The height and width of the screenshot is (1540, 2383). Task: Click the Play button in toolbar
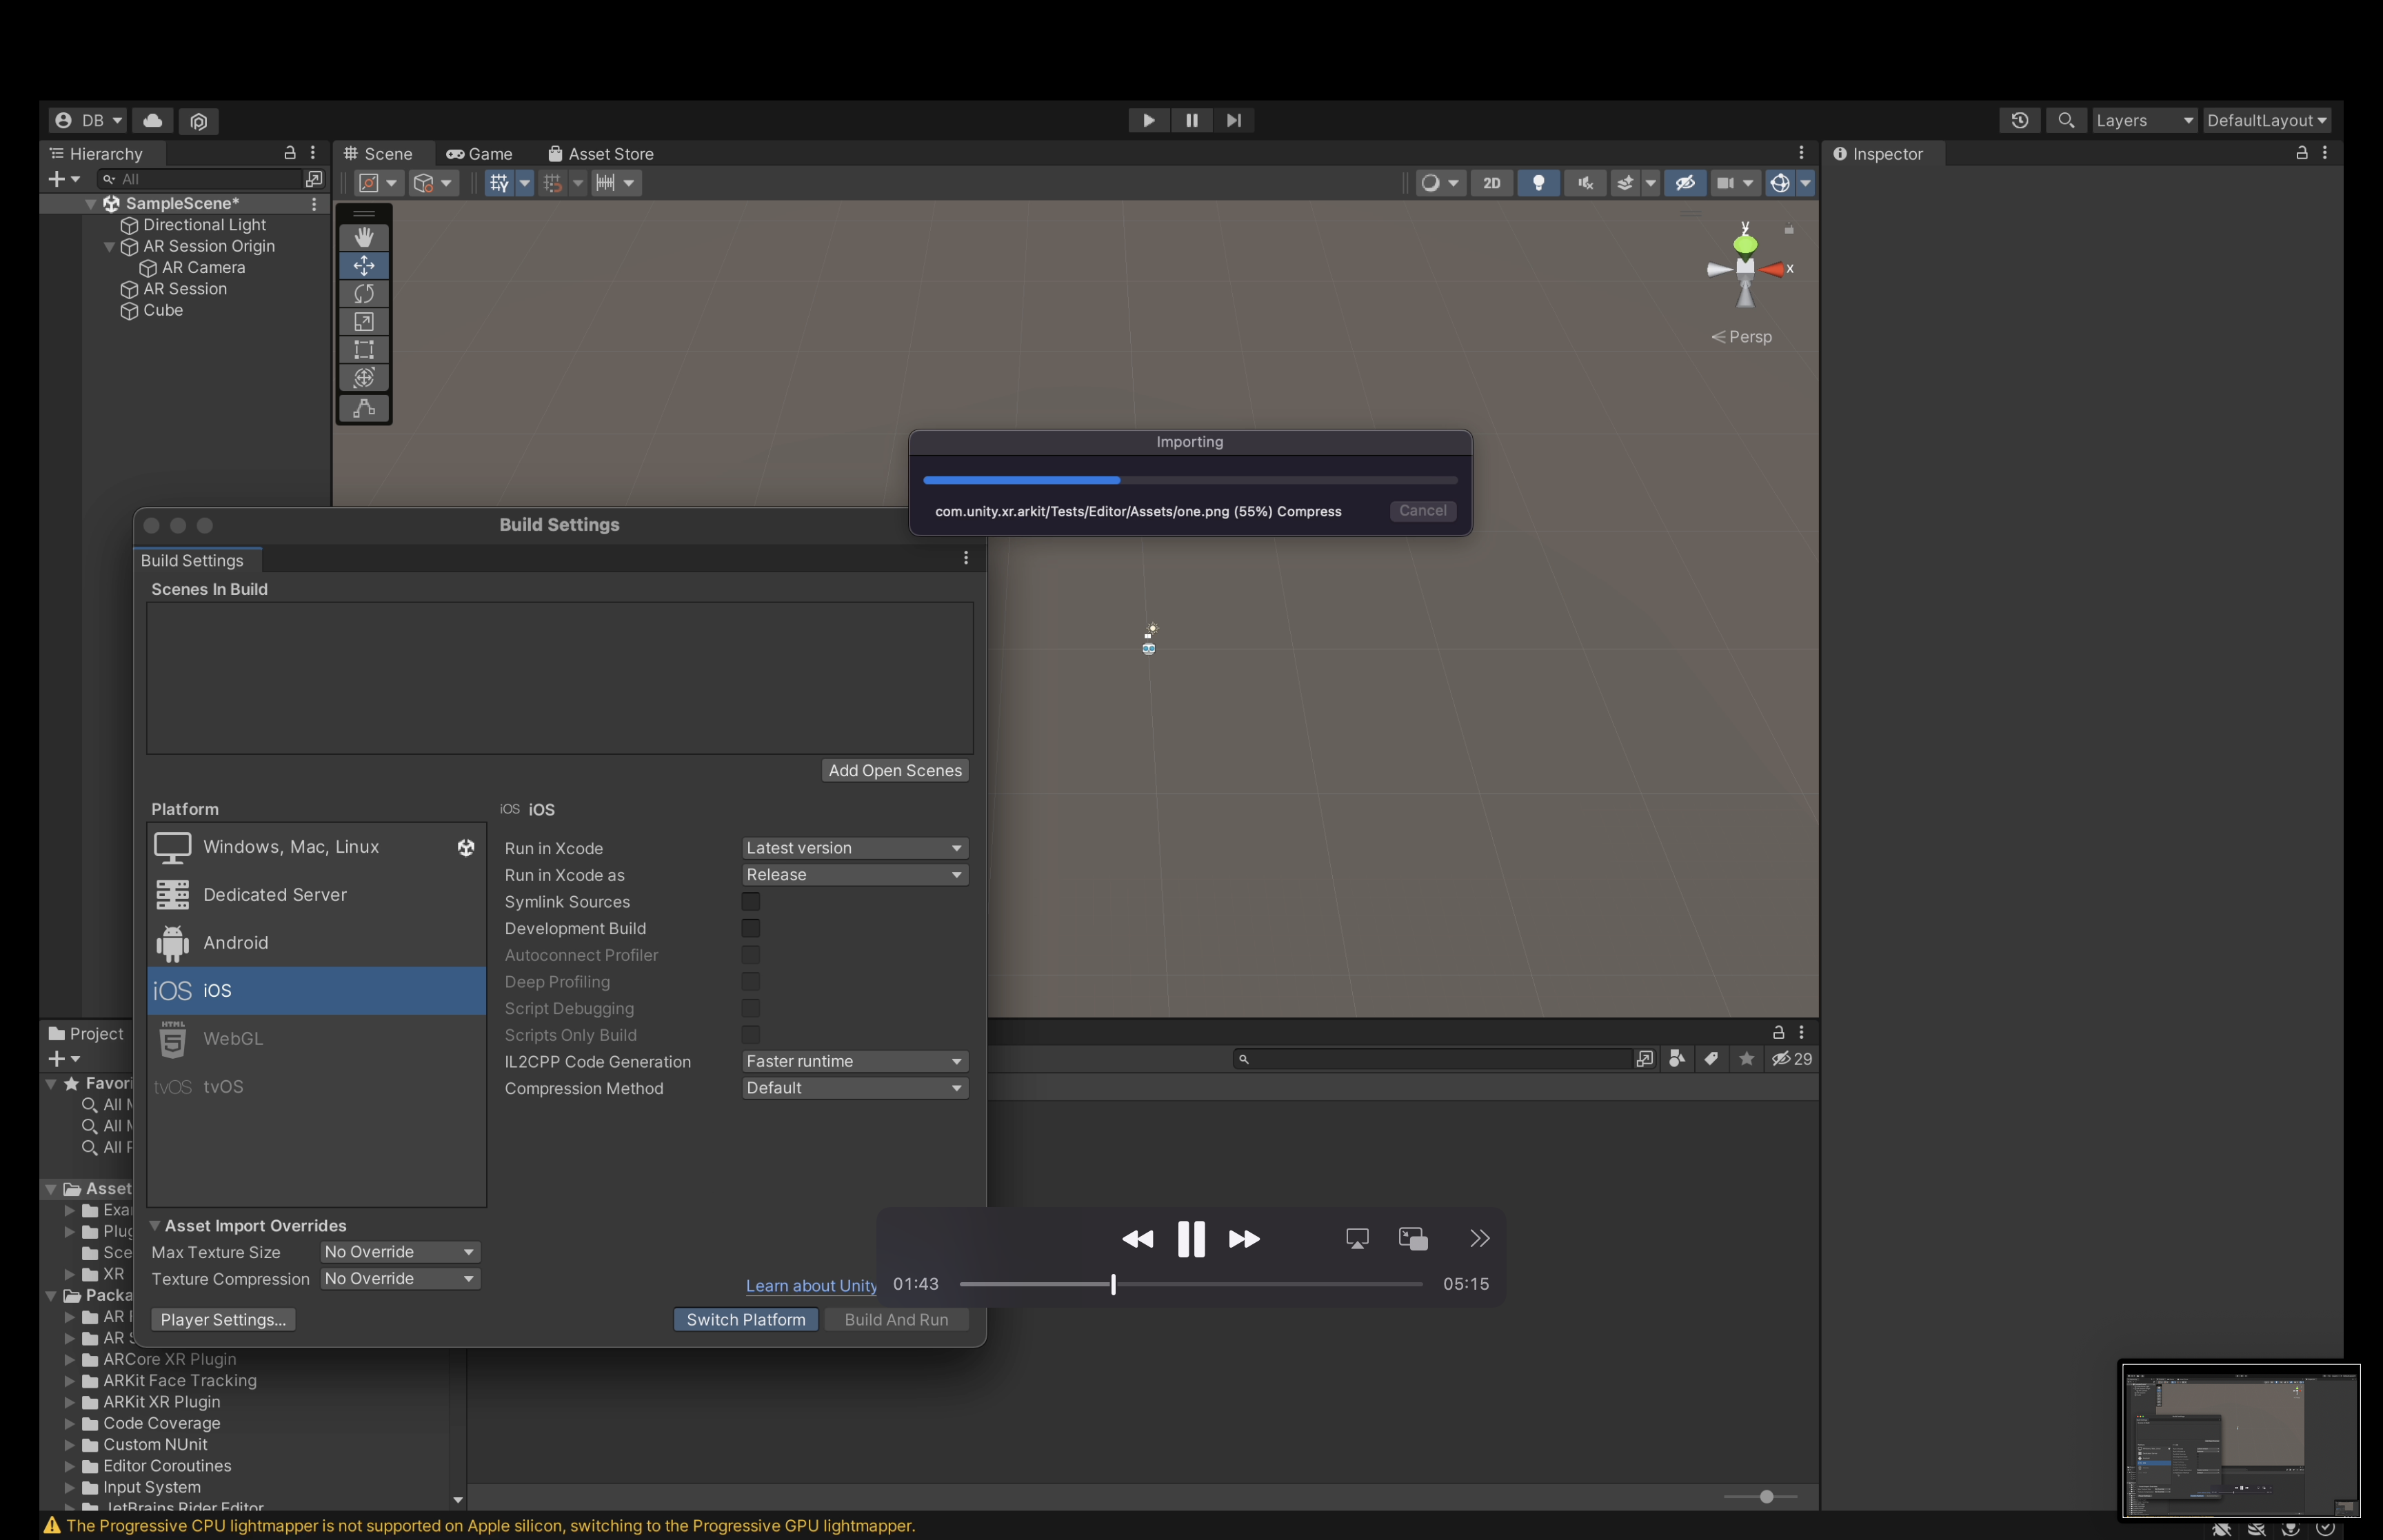[x=1148, y=120]
